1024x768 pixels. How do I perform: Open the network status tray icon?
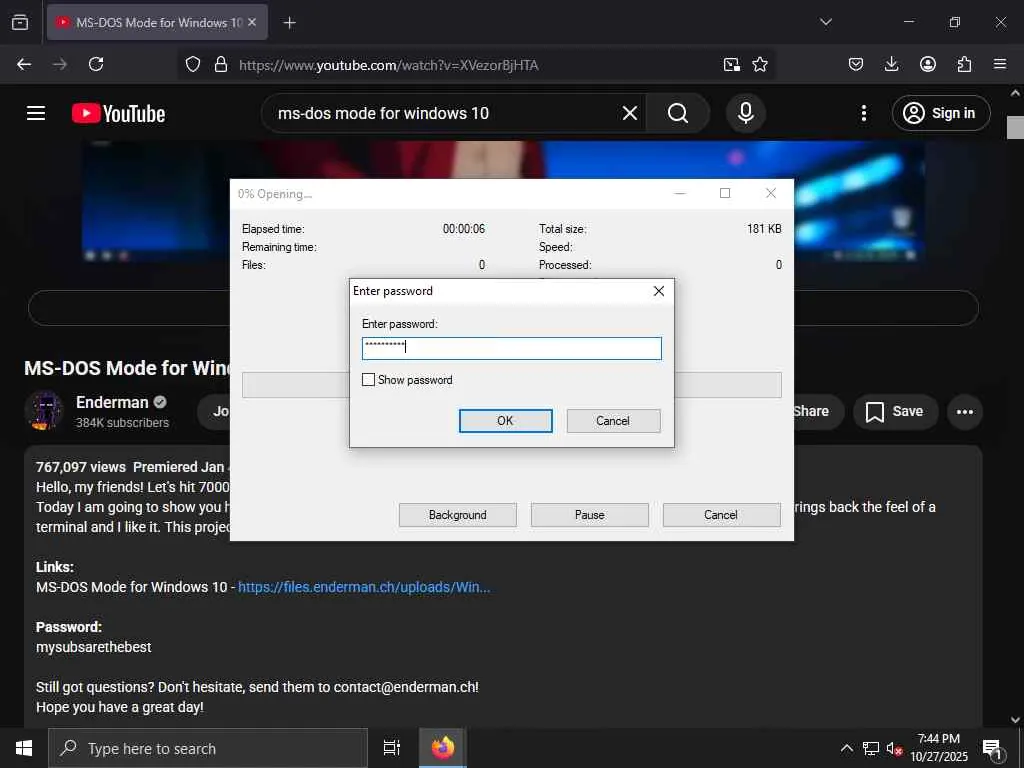click(871, 748)
